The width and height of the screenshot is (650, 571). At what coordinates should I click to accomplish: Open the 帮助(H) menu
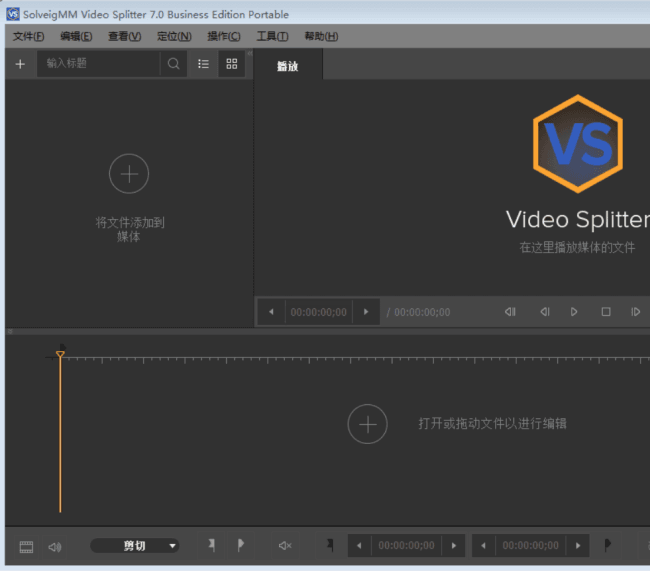(321, 36)
